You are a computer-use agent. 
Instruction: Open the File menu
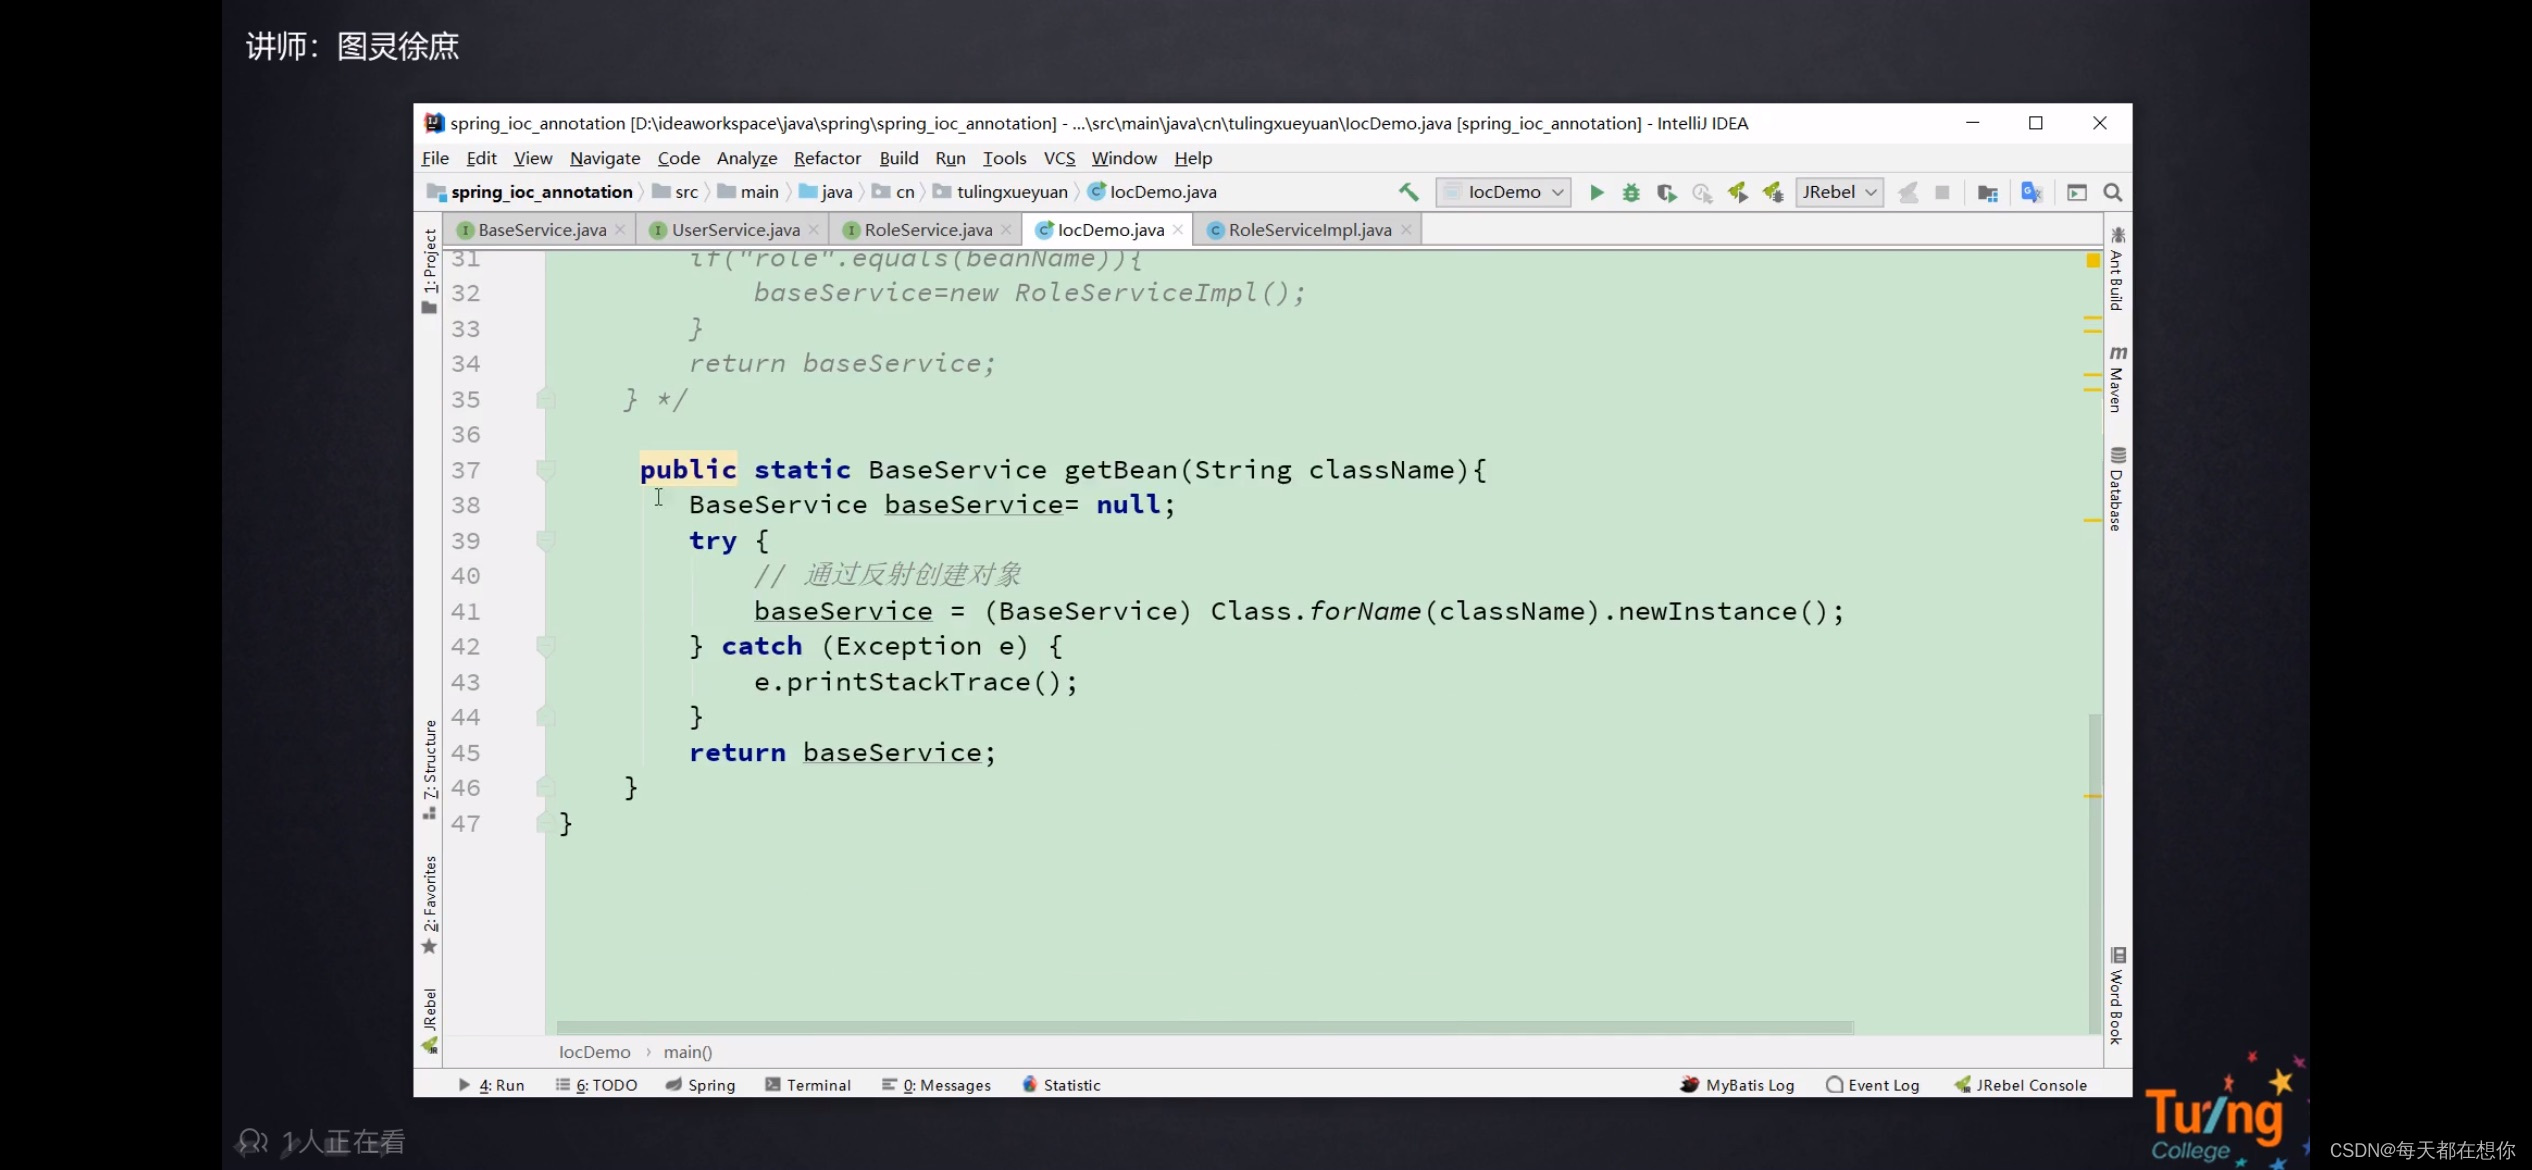[435, 158]
